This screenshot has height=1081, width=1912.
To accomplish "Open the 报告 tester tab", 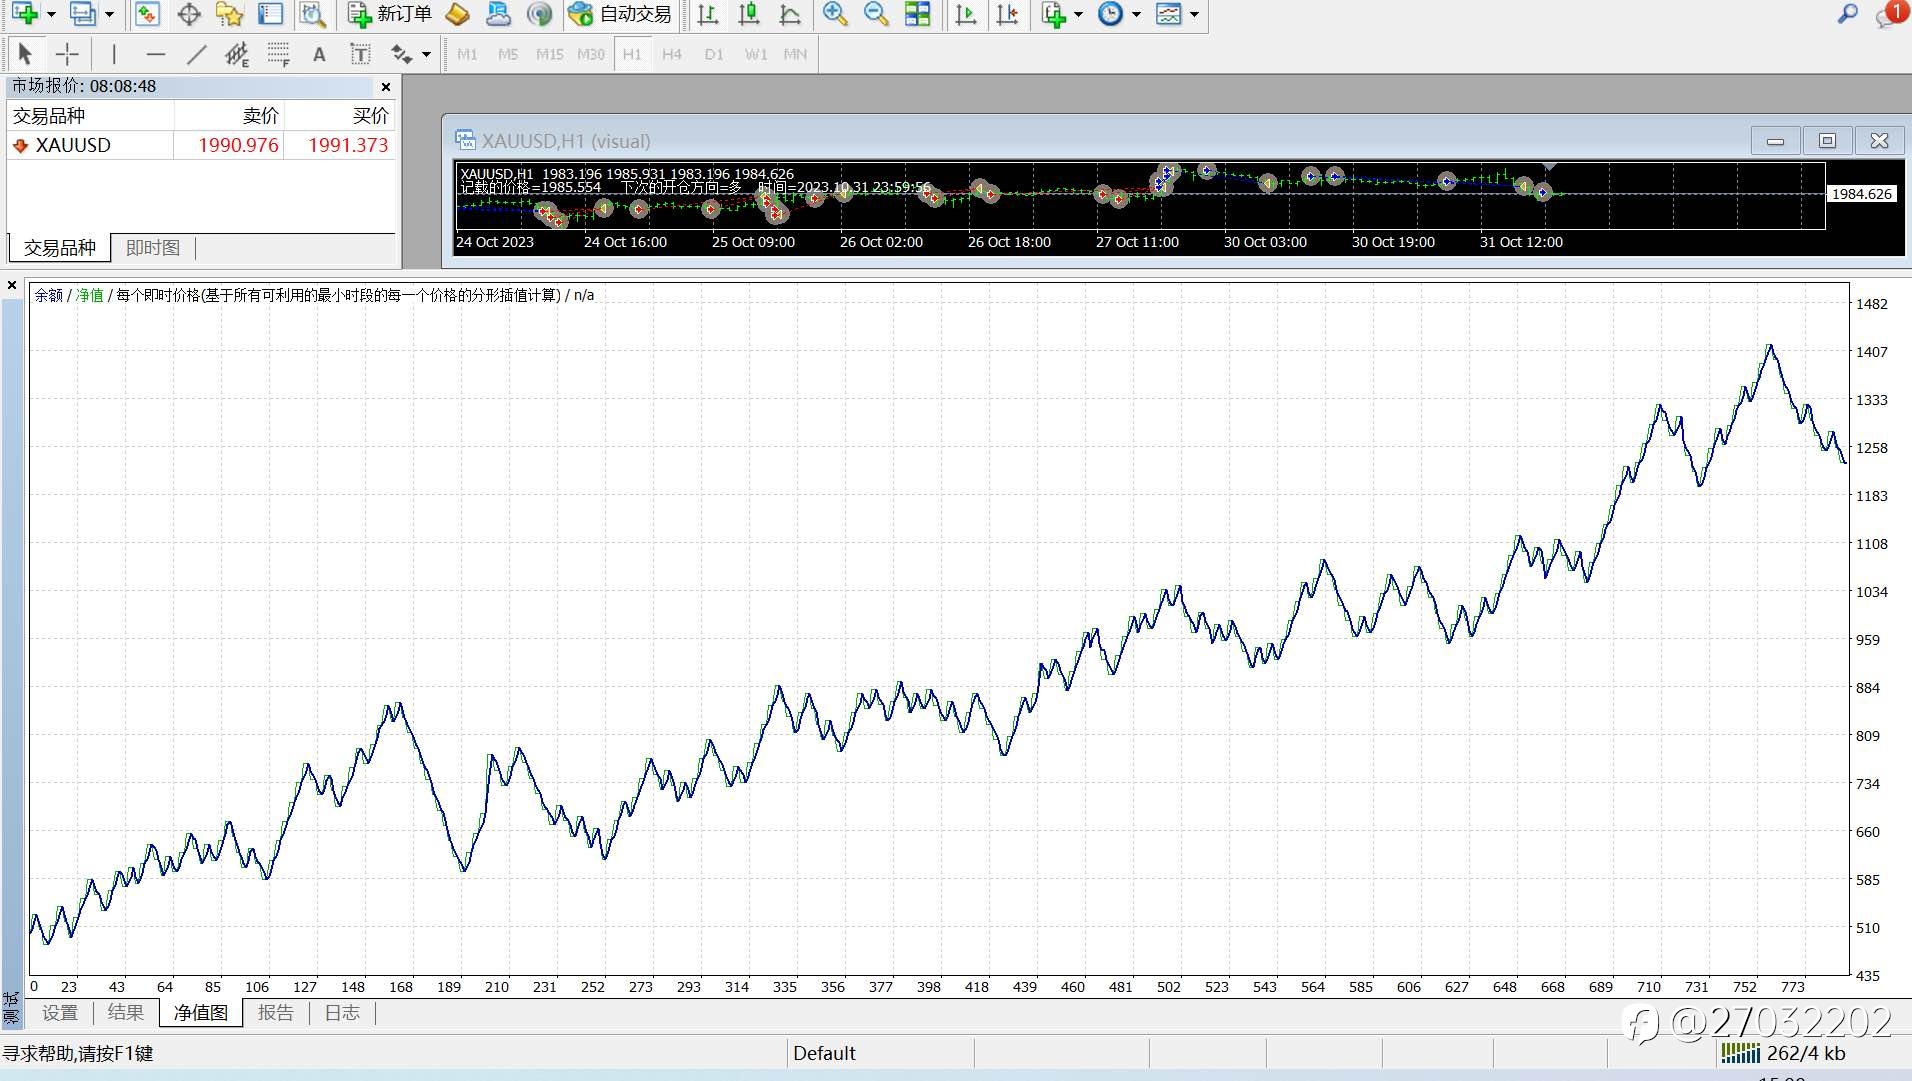I will coord(276,1013).
